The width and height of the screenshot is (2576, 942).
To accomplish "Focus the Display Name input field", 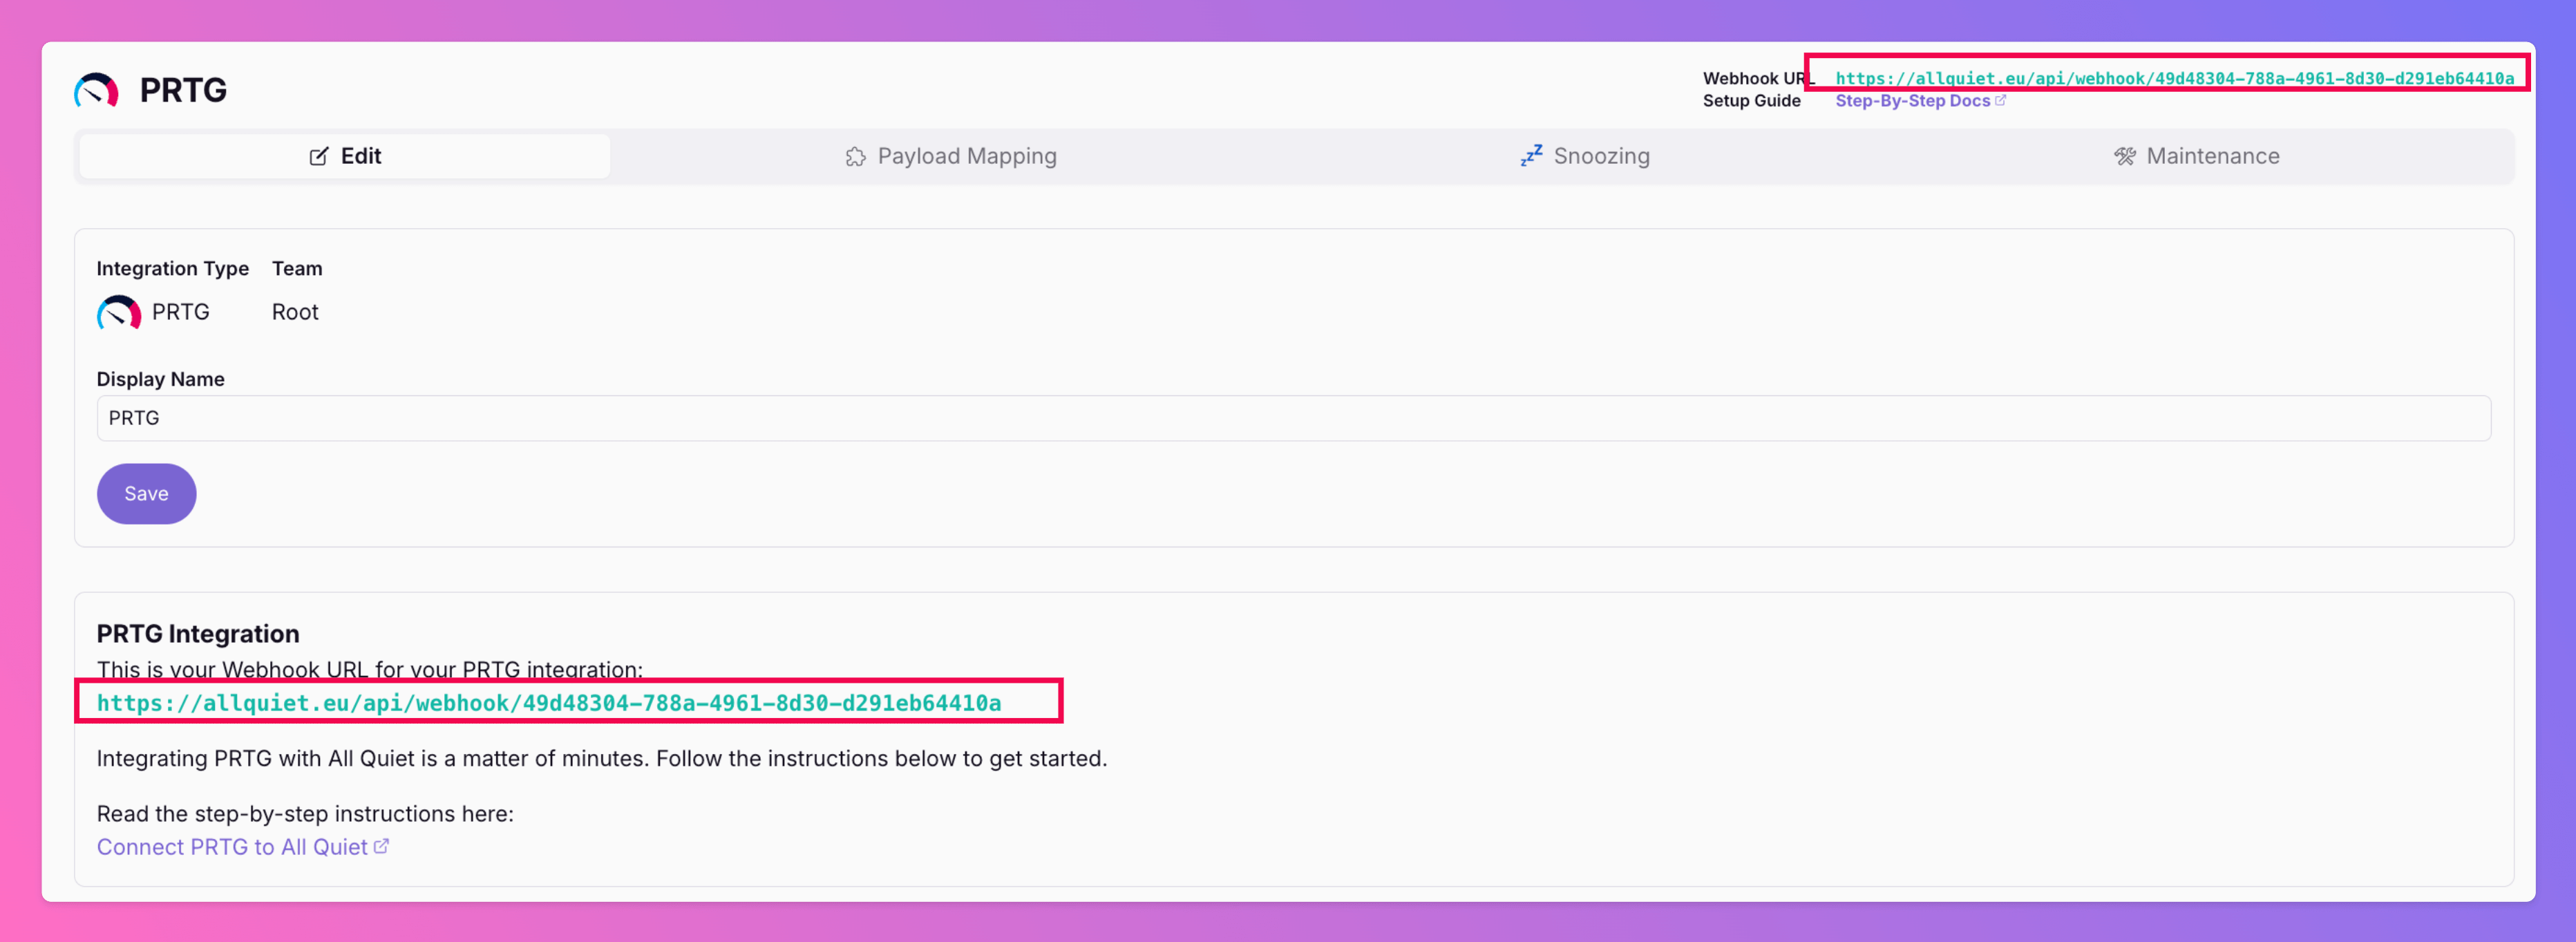I will [x=1292, y=418].
